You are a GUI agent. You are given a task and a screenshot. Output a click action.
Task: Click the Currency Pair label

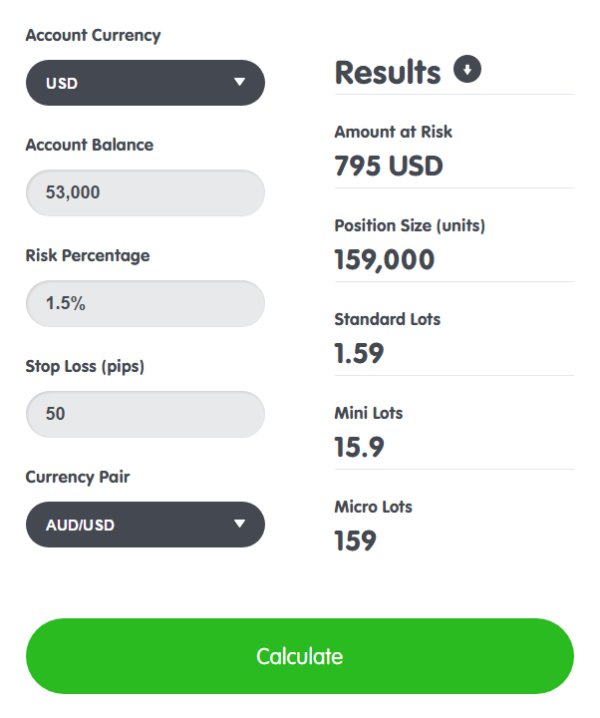[x=78, y=477]
